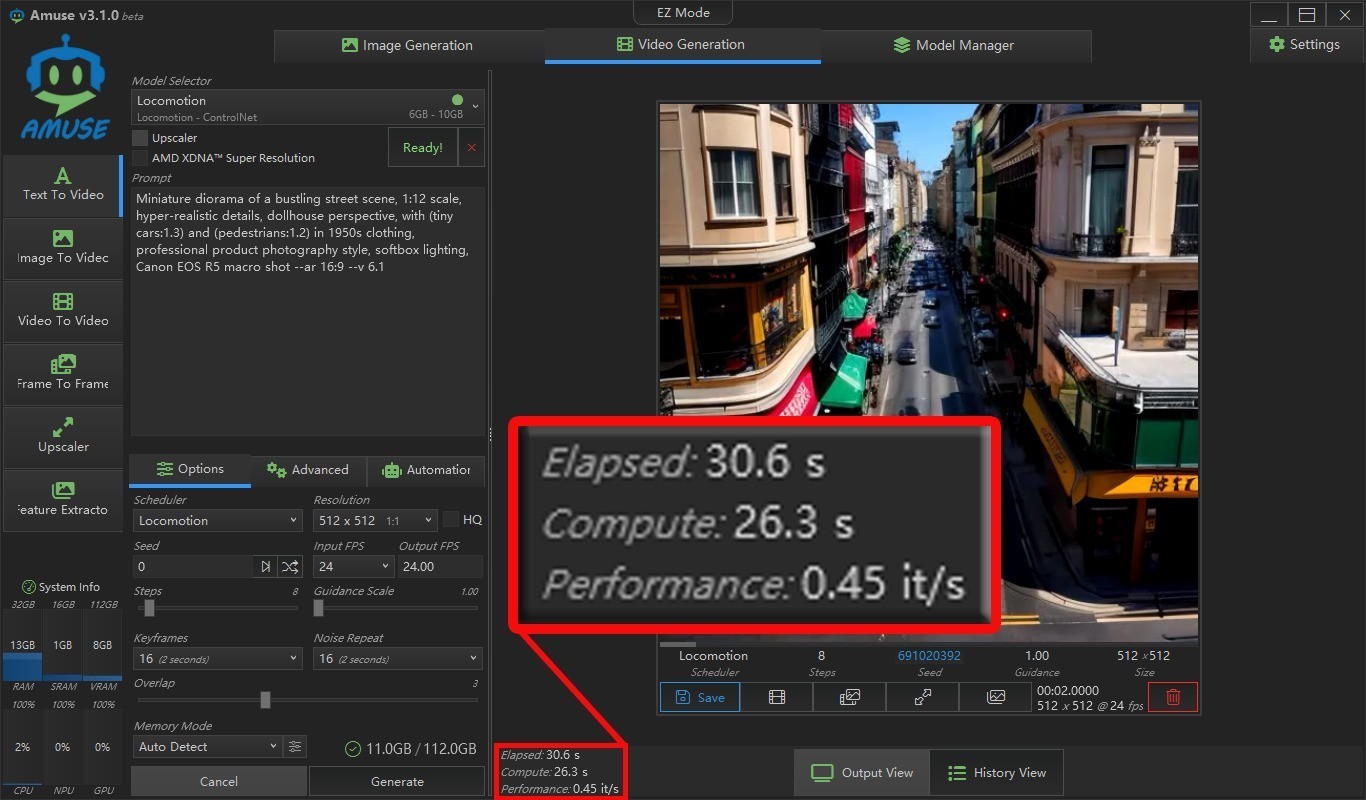Toggle AMD XDNA Super Resolution checkbox
This screenshot has height=800, width=1366.
(x=141, y=158)
